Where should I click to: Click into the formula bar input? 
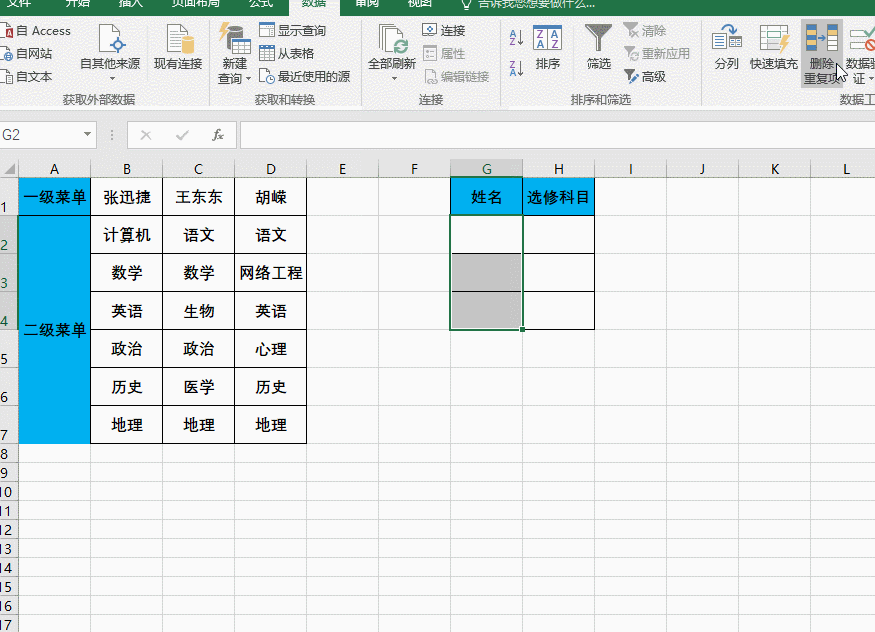point(557,135)
